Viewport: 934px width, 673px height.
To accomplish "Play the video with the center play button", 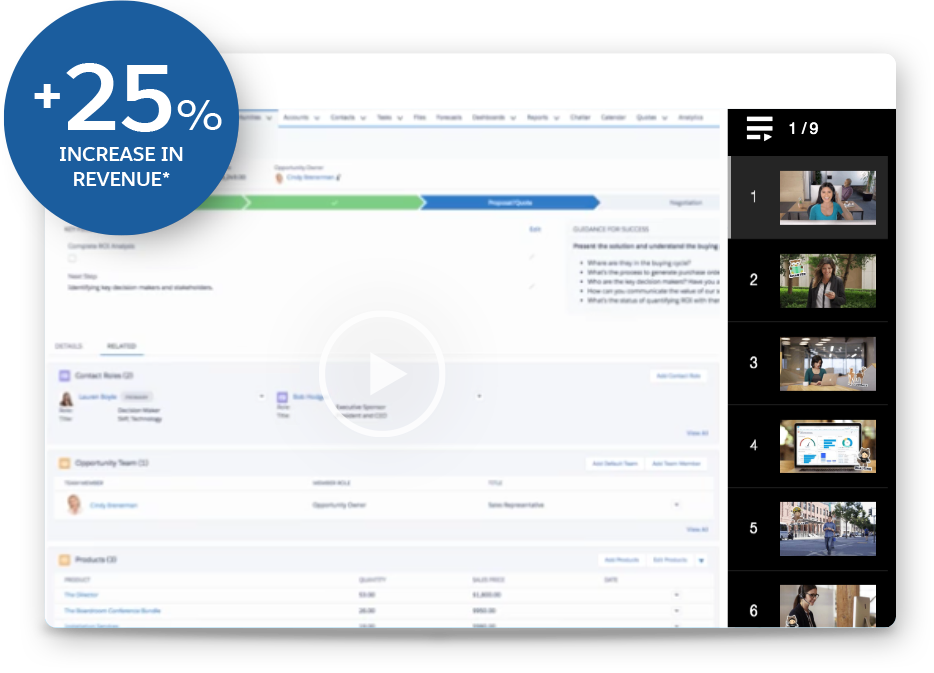I will pyautogui.click(x=382, y=374).
